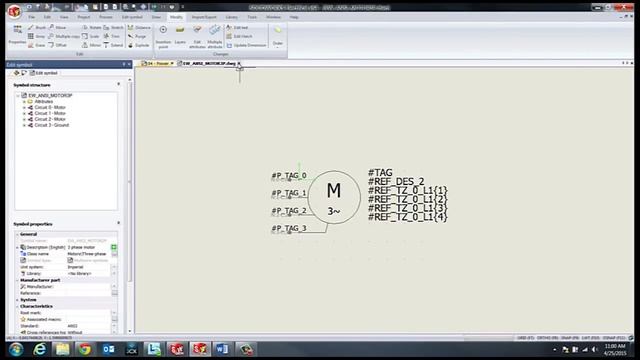Click the Class name browse button
Screen dimensions: 640x360
coord(114,254)
